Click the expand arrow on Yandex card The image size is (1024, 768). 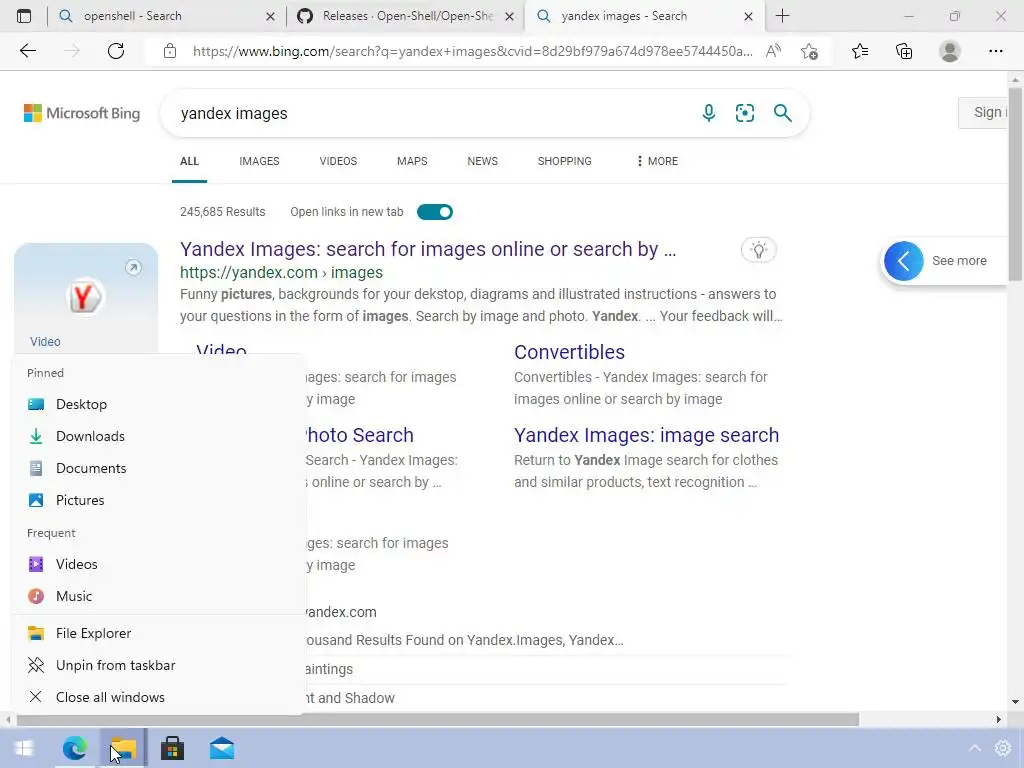click(x=133, y=267)
